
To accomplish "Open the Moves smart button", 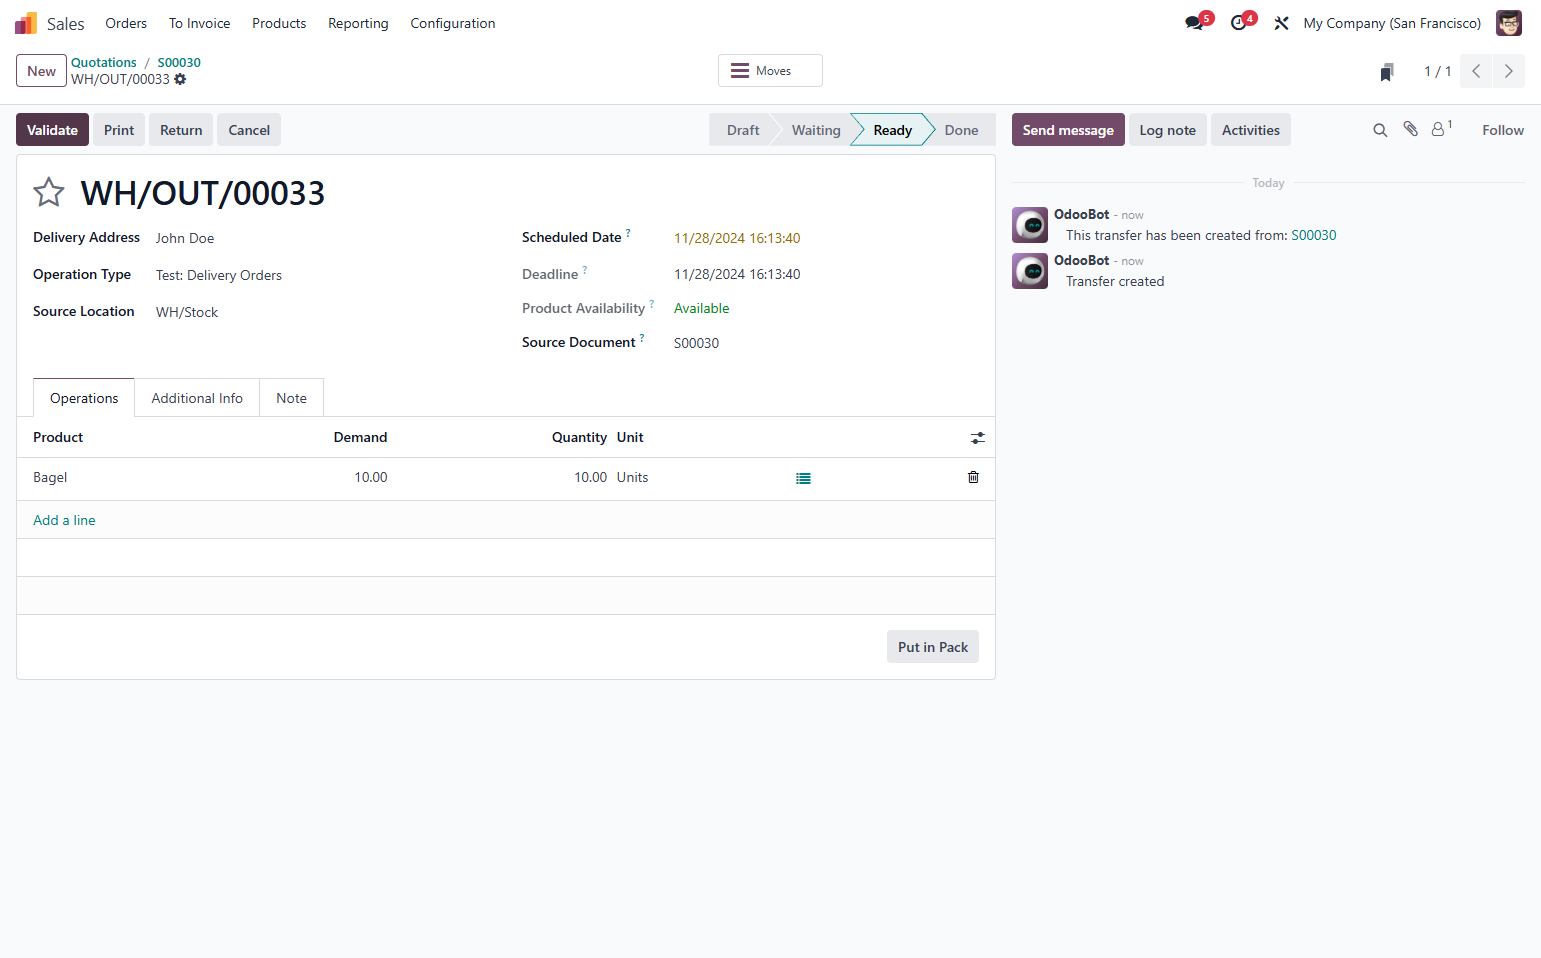I will [770, 71].
